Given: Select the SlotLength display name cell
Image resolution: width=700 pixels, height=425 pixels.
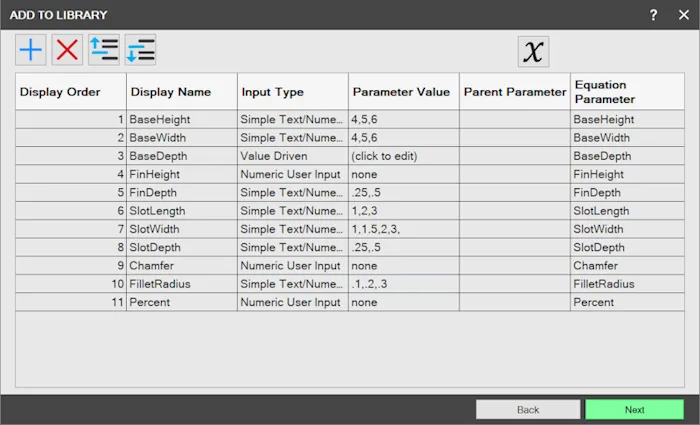Looking at the screenshot, I should [182, 211].
